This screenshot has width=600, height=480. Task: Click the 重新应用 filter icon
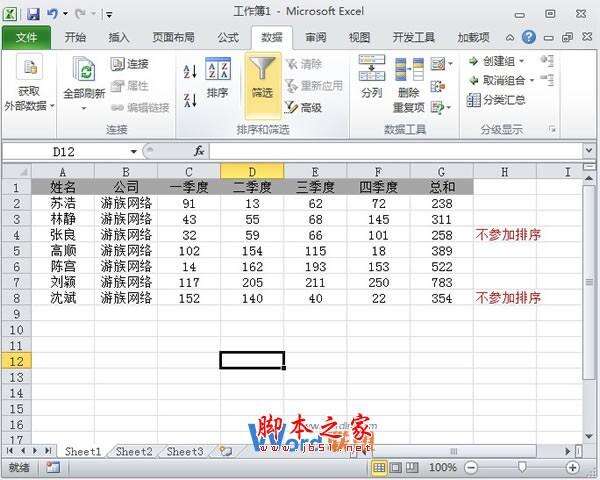[x=292, y=85]
